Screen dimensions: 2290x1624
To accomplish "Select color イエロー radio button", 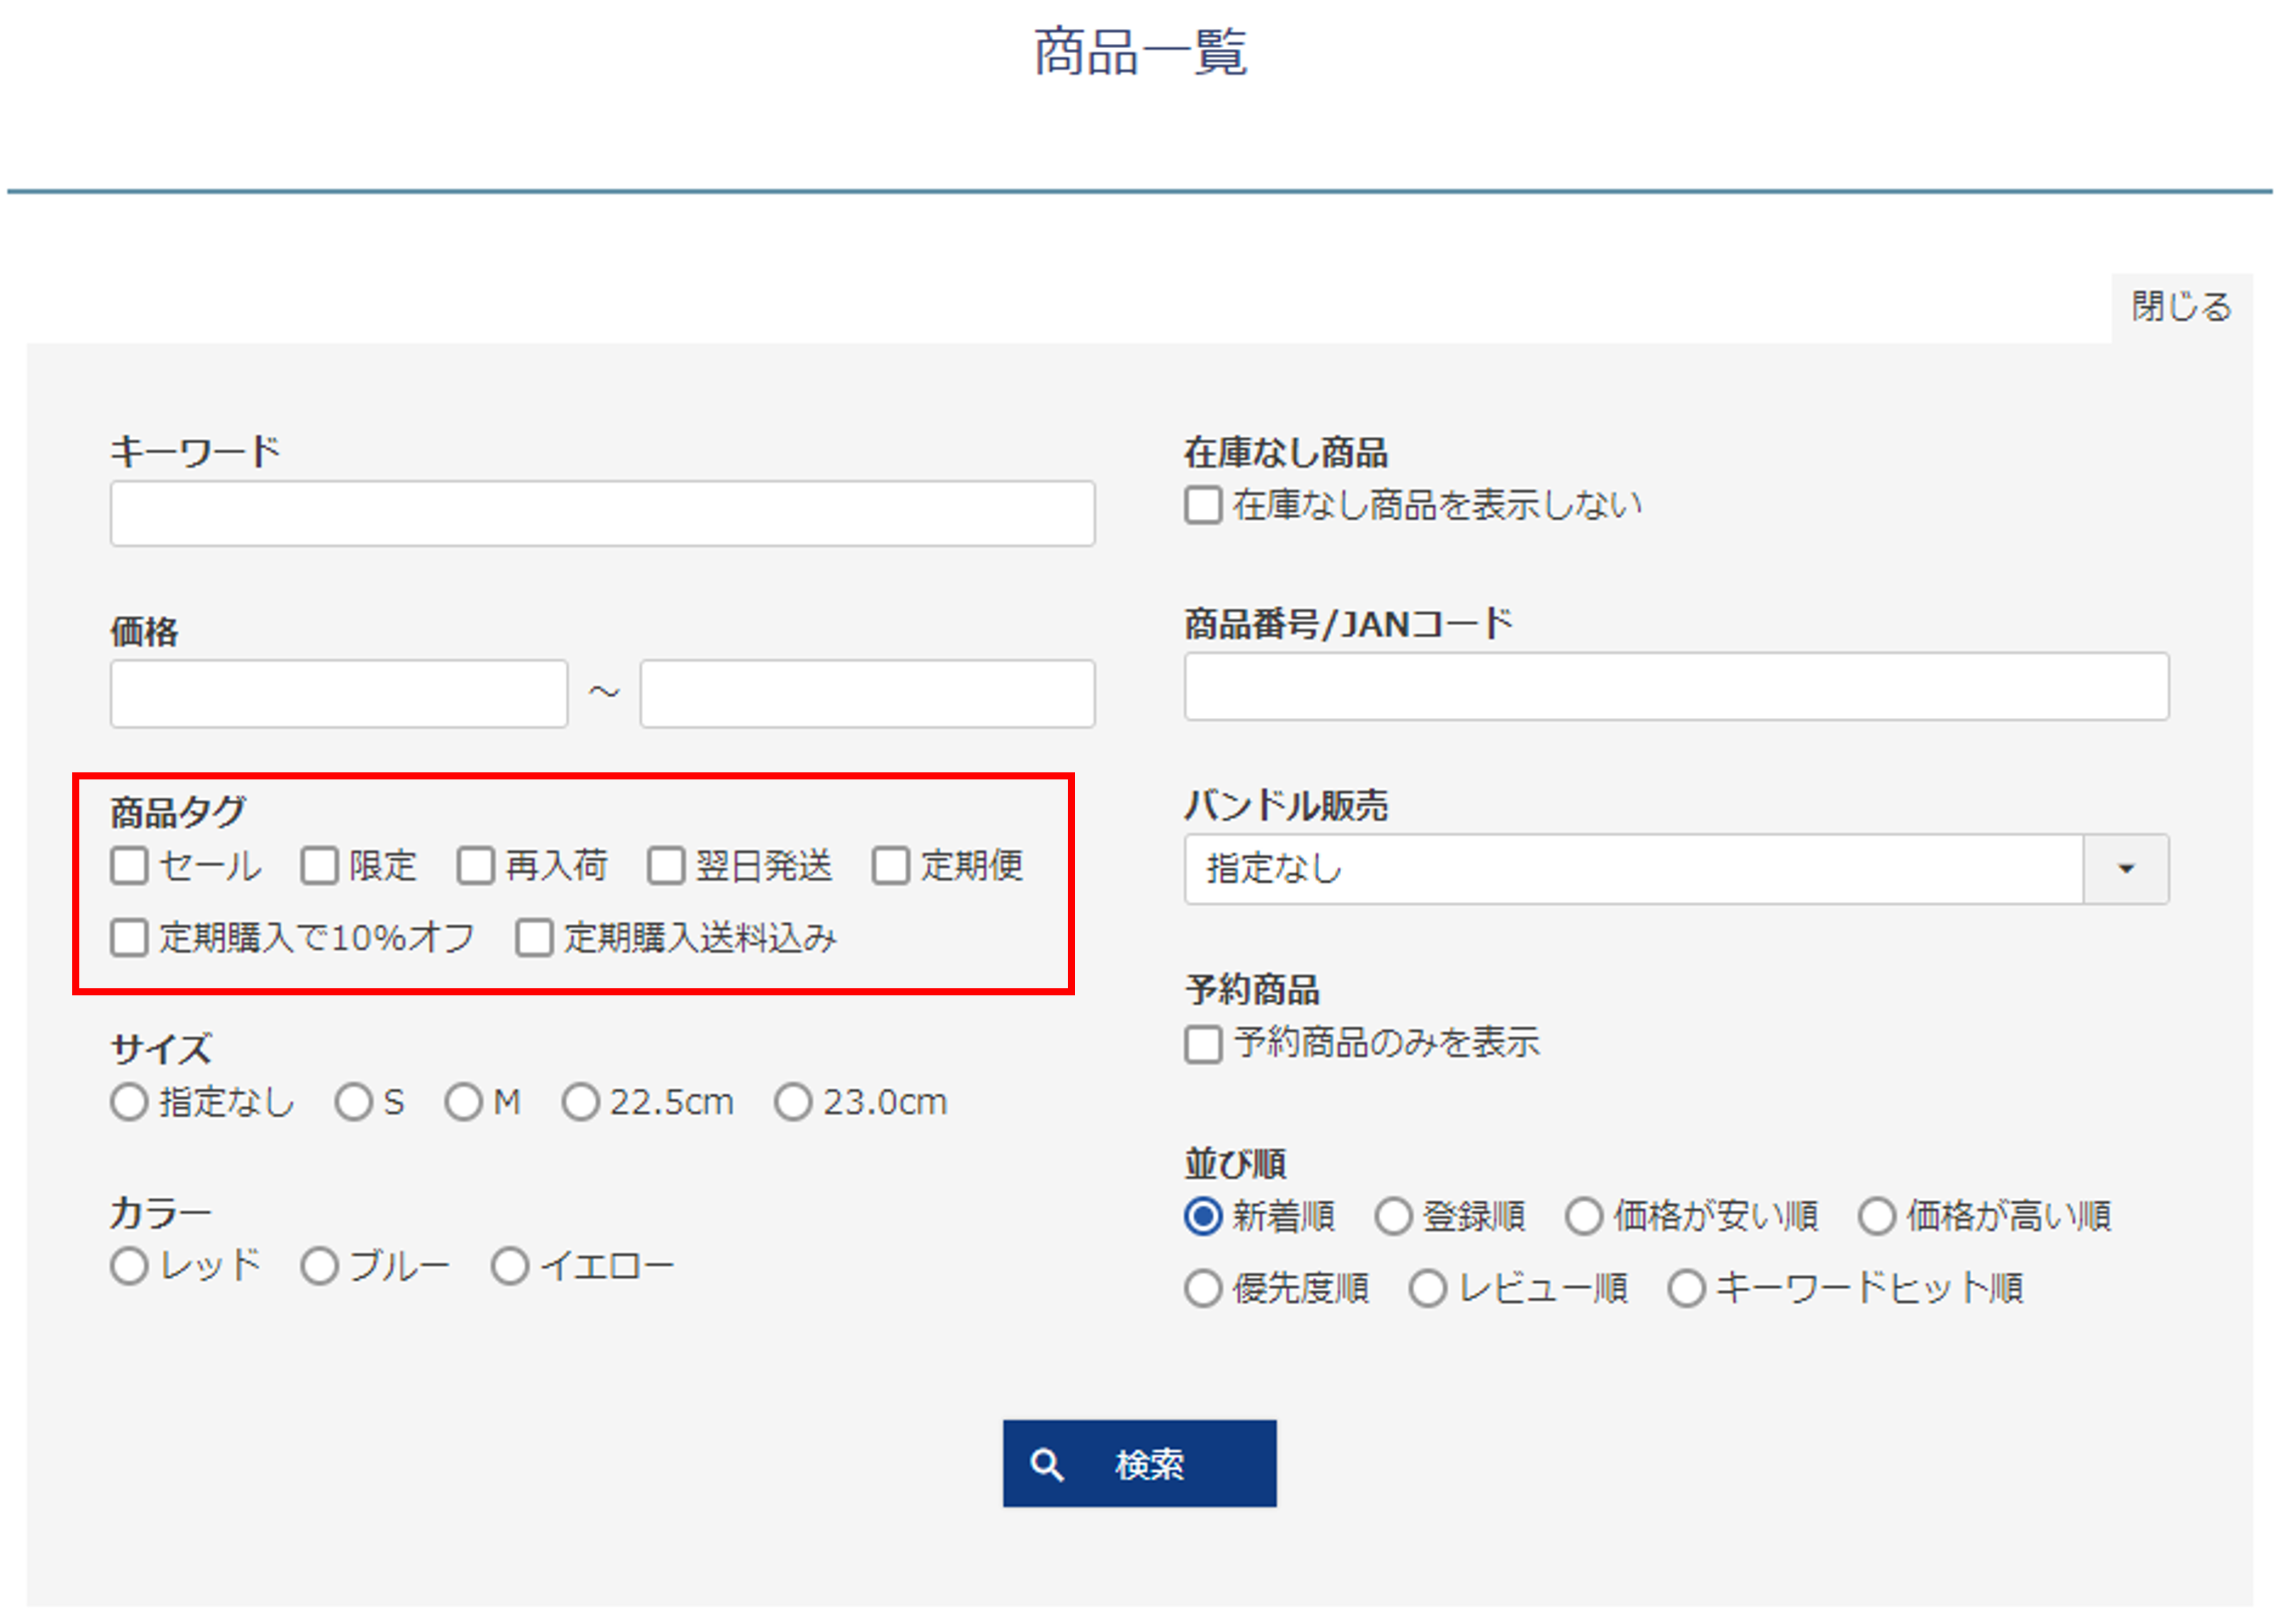I will (510, 1266).
